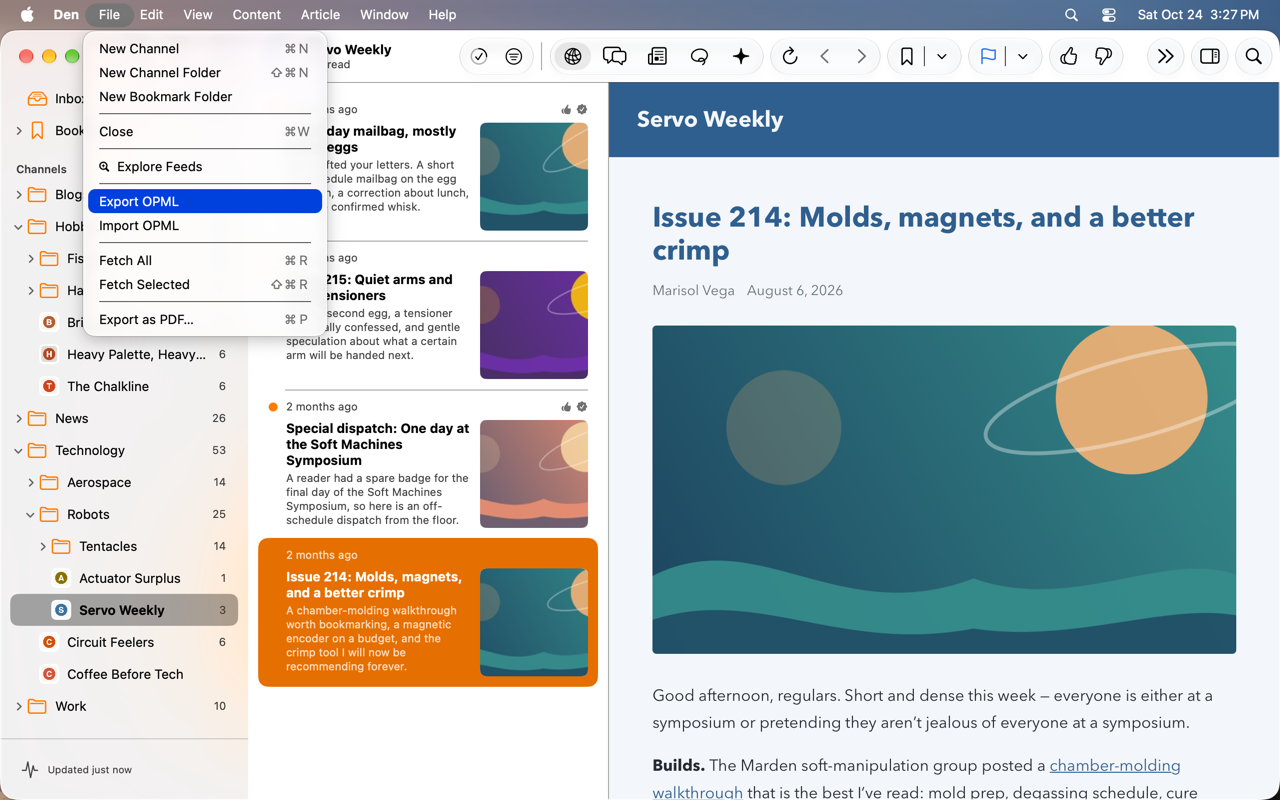1280x800 pixels.
Task: Click the Servo Weekly feed icon in sidebar
Action: pyautogui.click(x=61, y=610)
